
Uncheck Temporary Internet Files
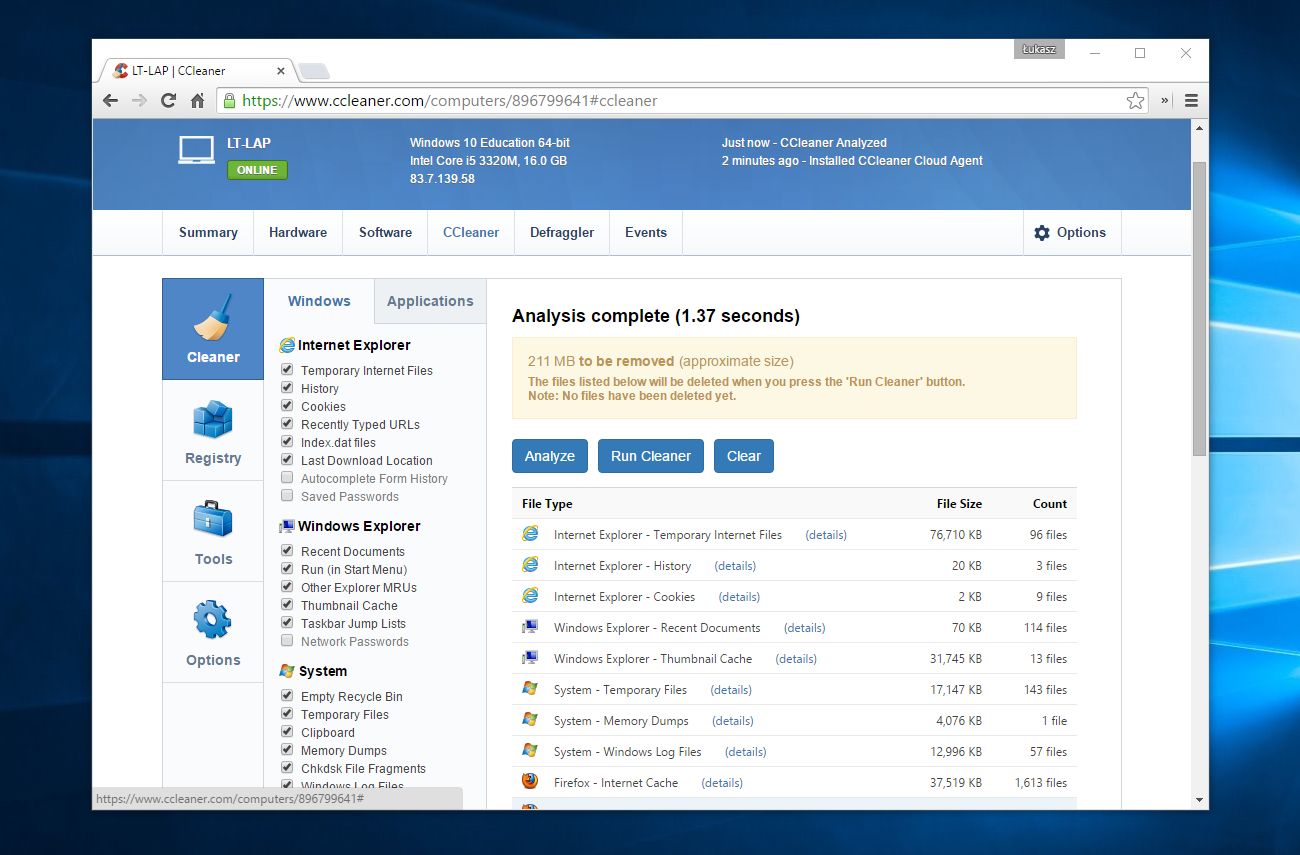pyautogui.click(x=287, y=370)
